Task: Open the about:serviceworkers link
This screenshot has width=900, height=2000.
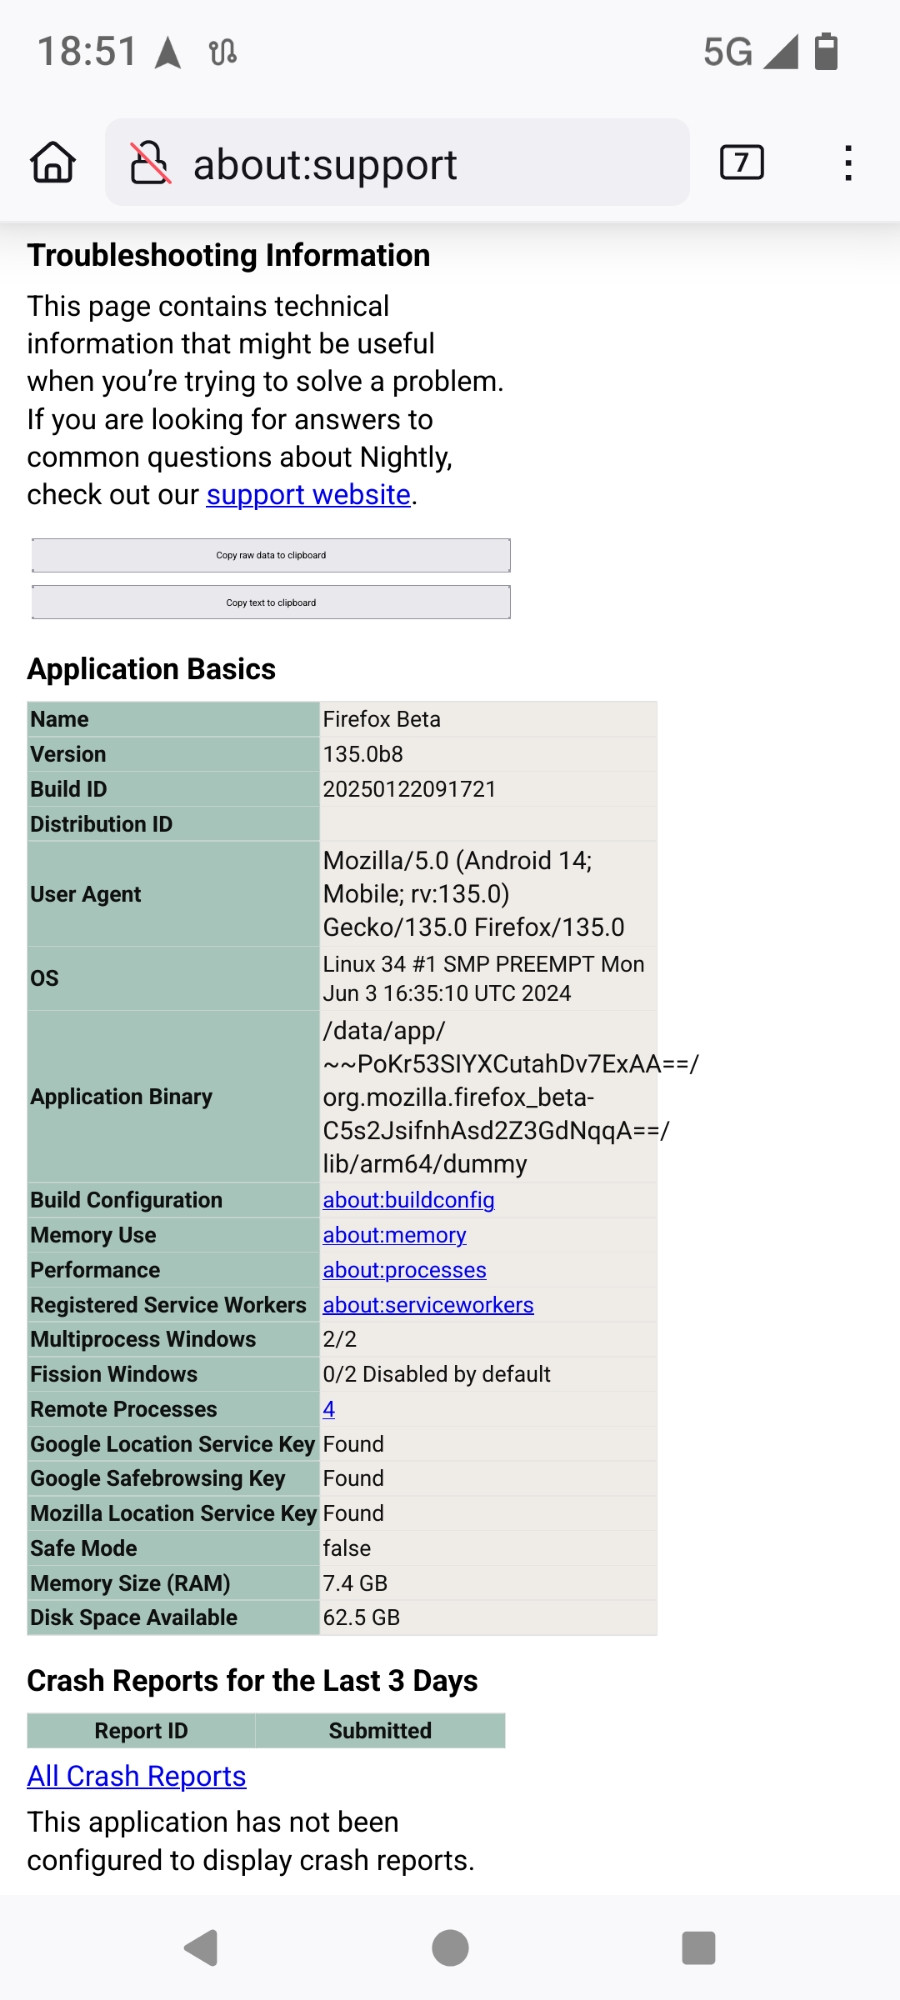Action: tap(428, 1305)
